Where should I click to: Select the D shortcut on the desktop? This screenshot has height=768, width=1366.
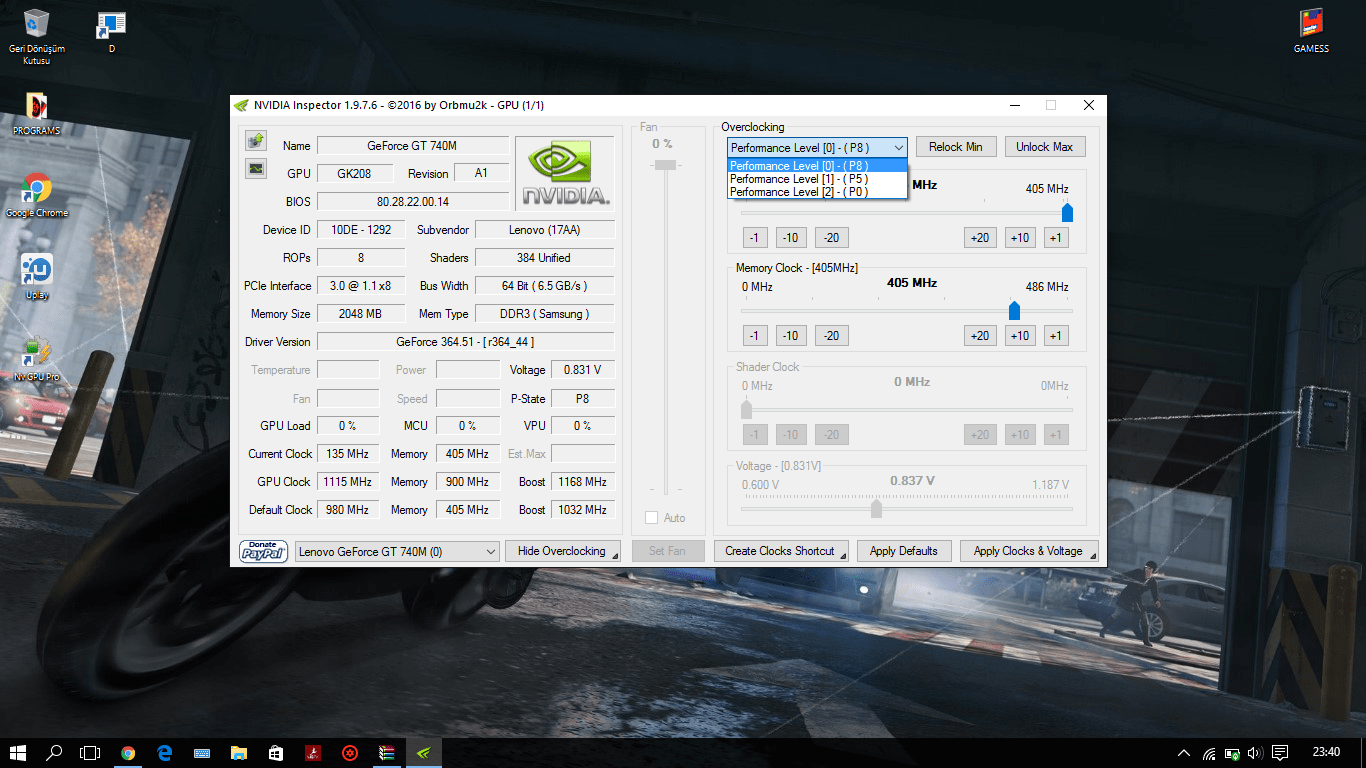click(x=111, y=31)
